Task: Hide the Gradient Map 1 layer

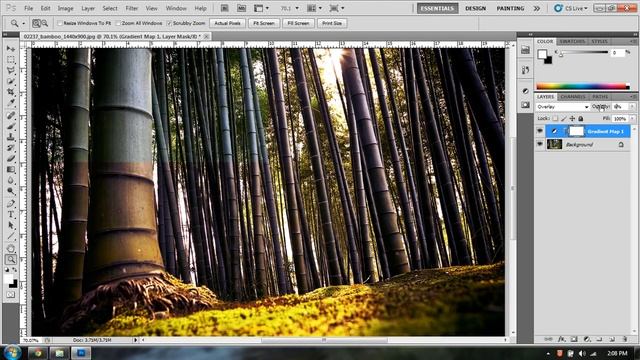Action: coord(540,131)
